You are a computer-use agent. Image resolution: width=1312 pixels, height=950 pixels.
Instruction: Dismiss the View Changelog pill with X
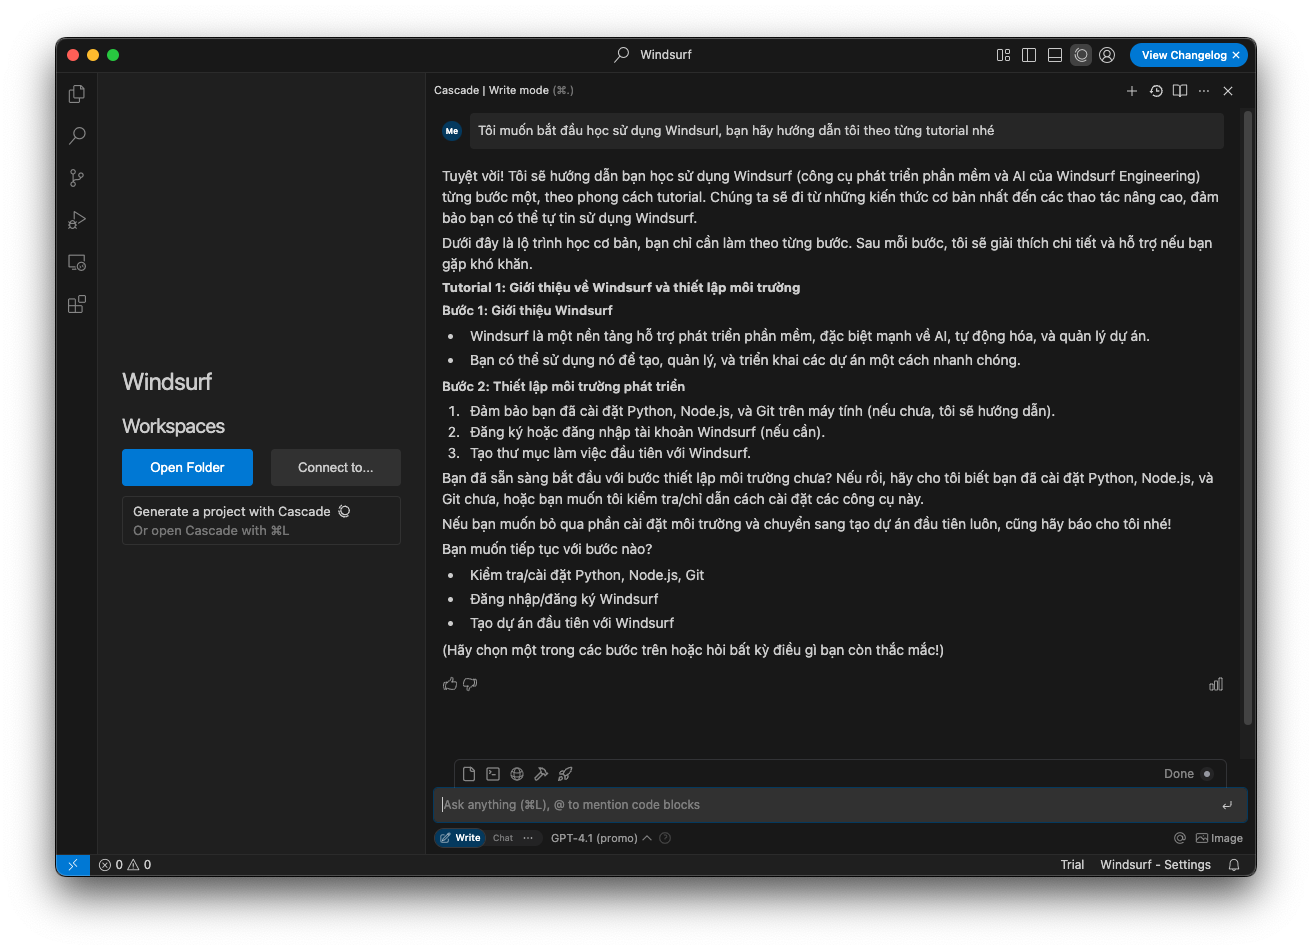pyautogui.click(x=1237, y=55)
